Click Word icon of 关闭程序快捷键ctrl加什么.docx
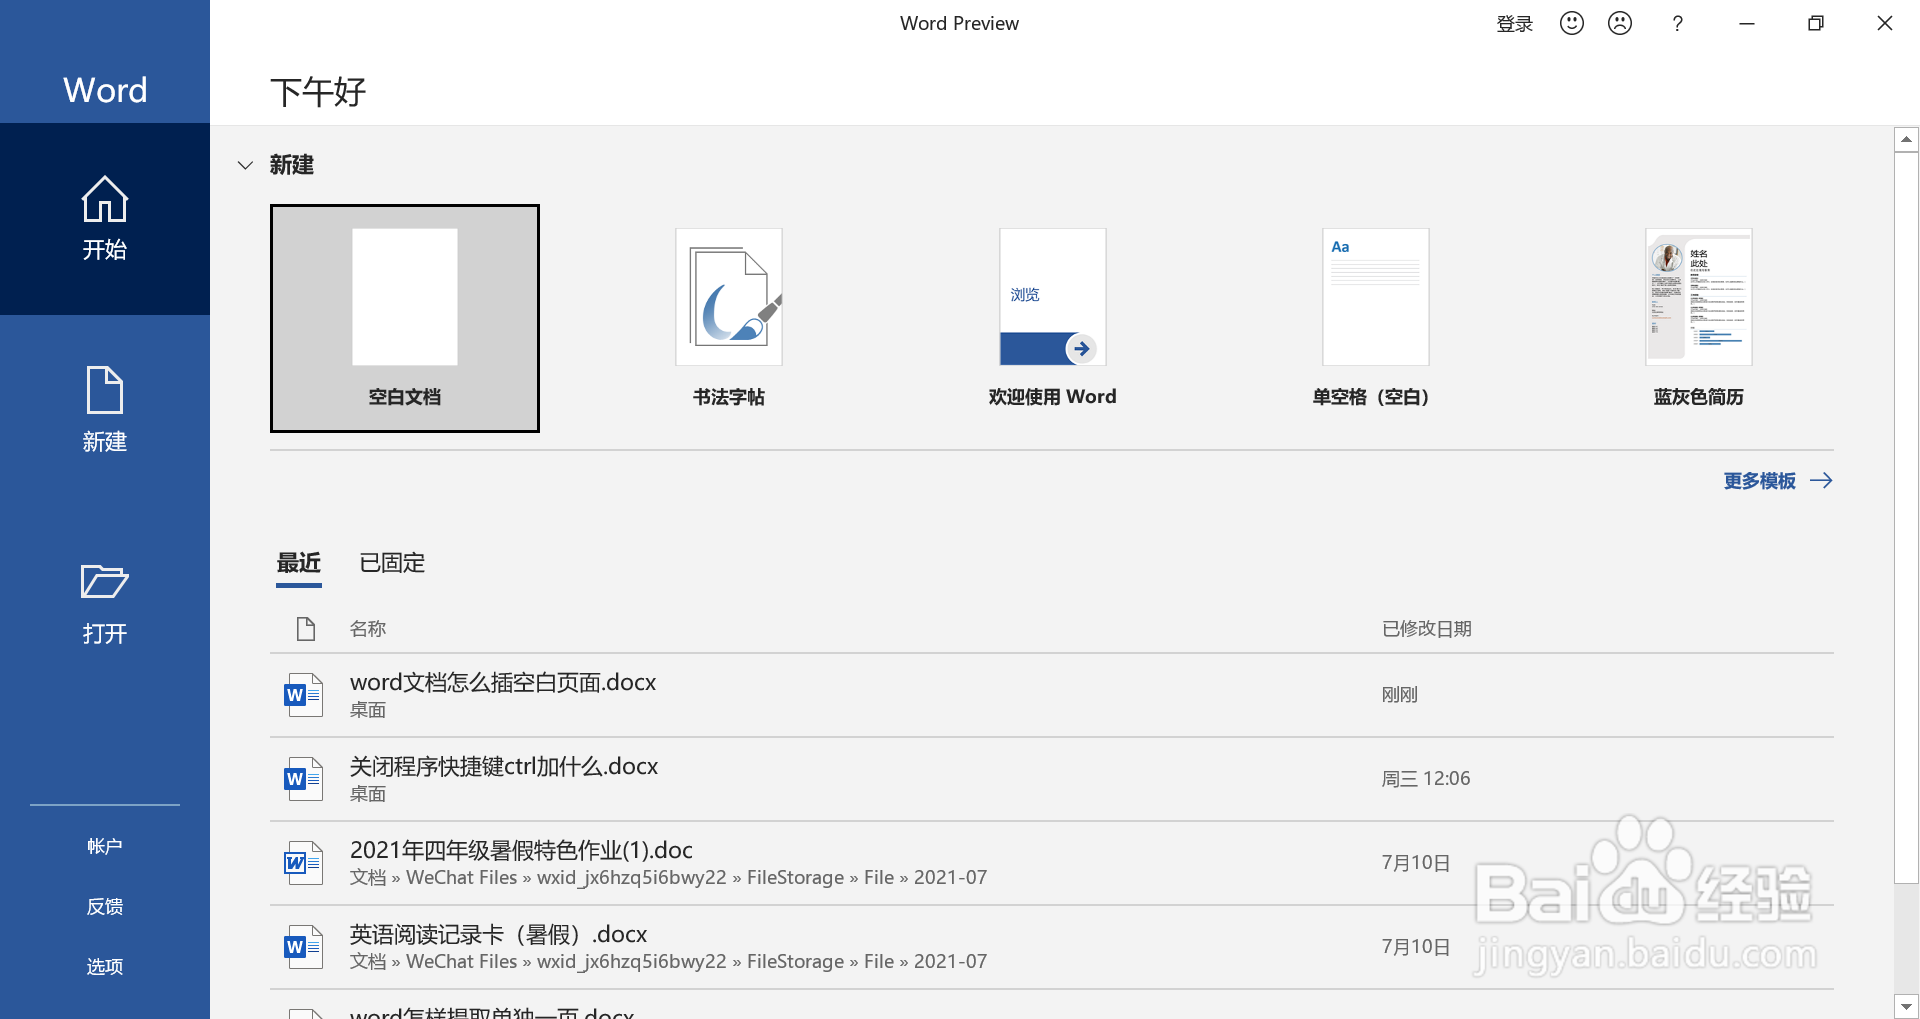 303,779
